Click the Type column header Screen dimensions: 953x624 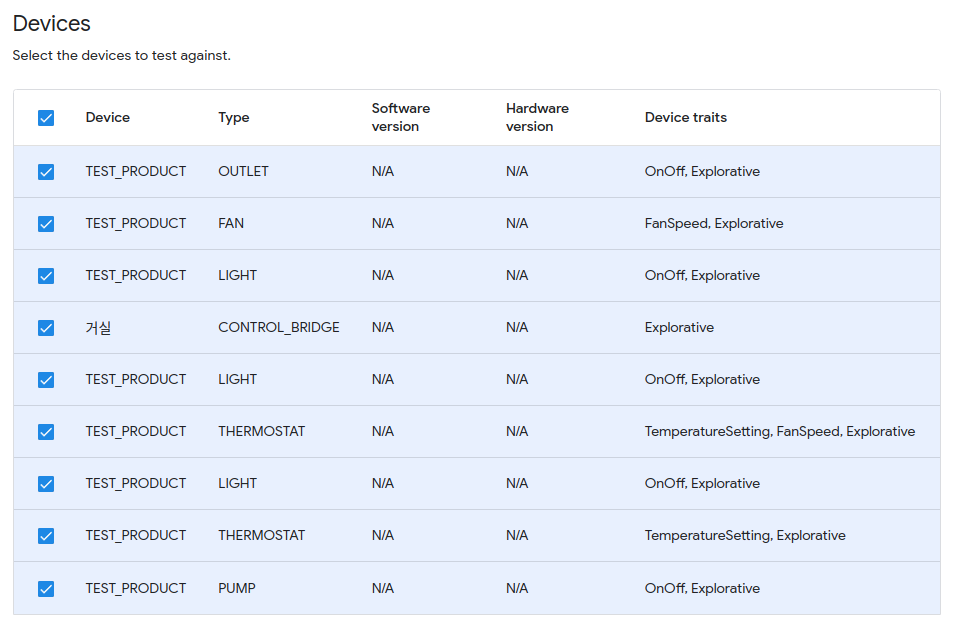234,117
